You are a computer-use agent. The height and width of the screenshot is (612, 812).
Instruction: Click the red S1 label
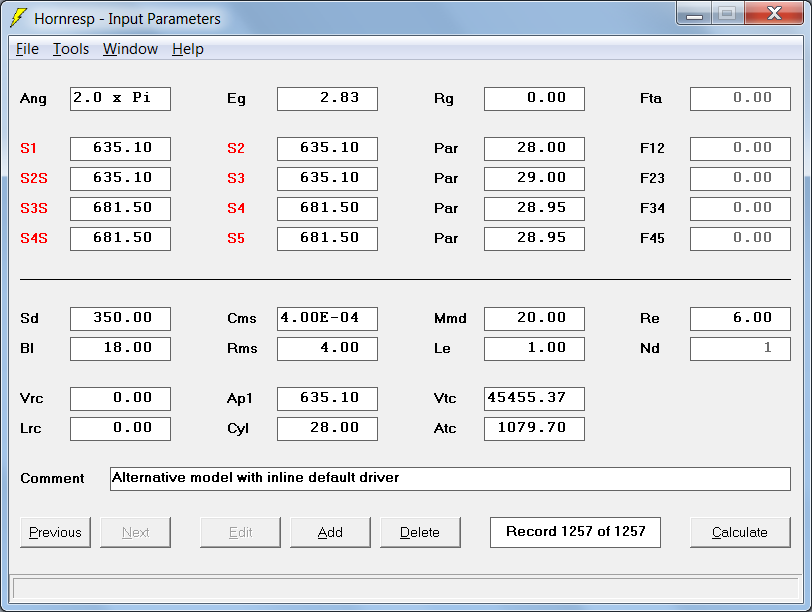(x=28, y=149)
